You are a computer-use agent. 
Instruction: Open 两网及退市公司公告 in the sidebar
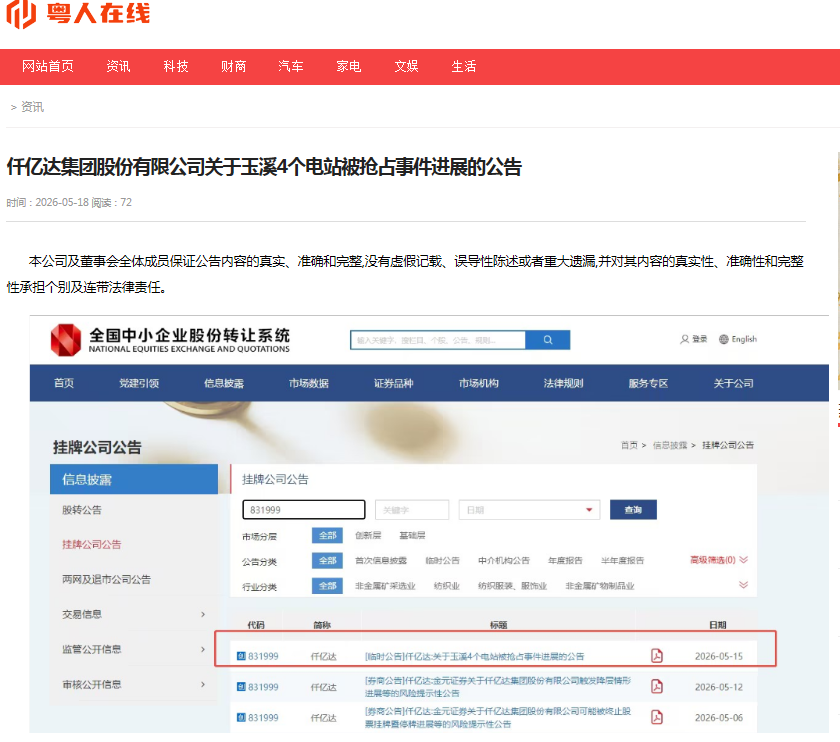pyautogui.click(x=106, y=579)
